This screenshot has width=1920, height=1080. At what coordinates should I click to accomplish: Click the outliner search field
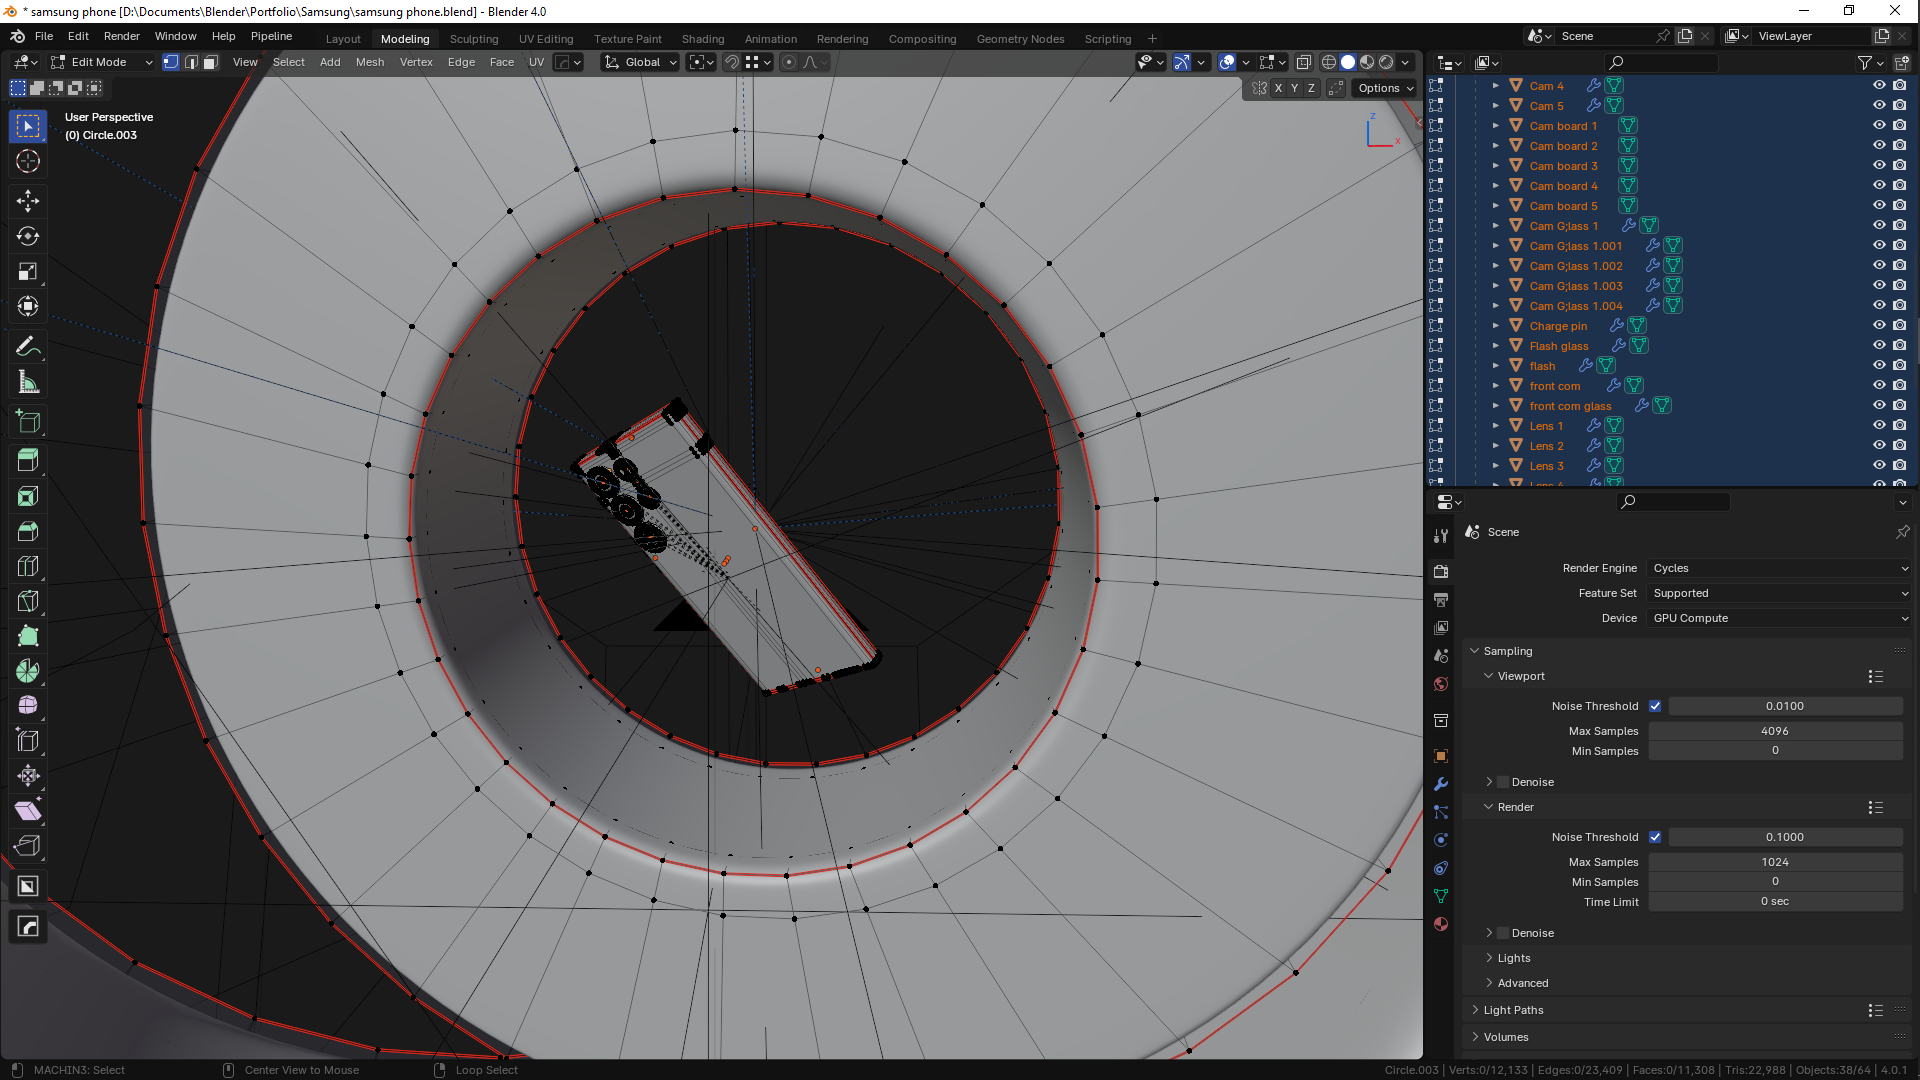pyautogui.click(x=1661, y=63)
